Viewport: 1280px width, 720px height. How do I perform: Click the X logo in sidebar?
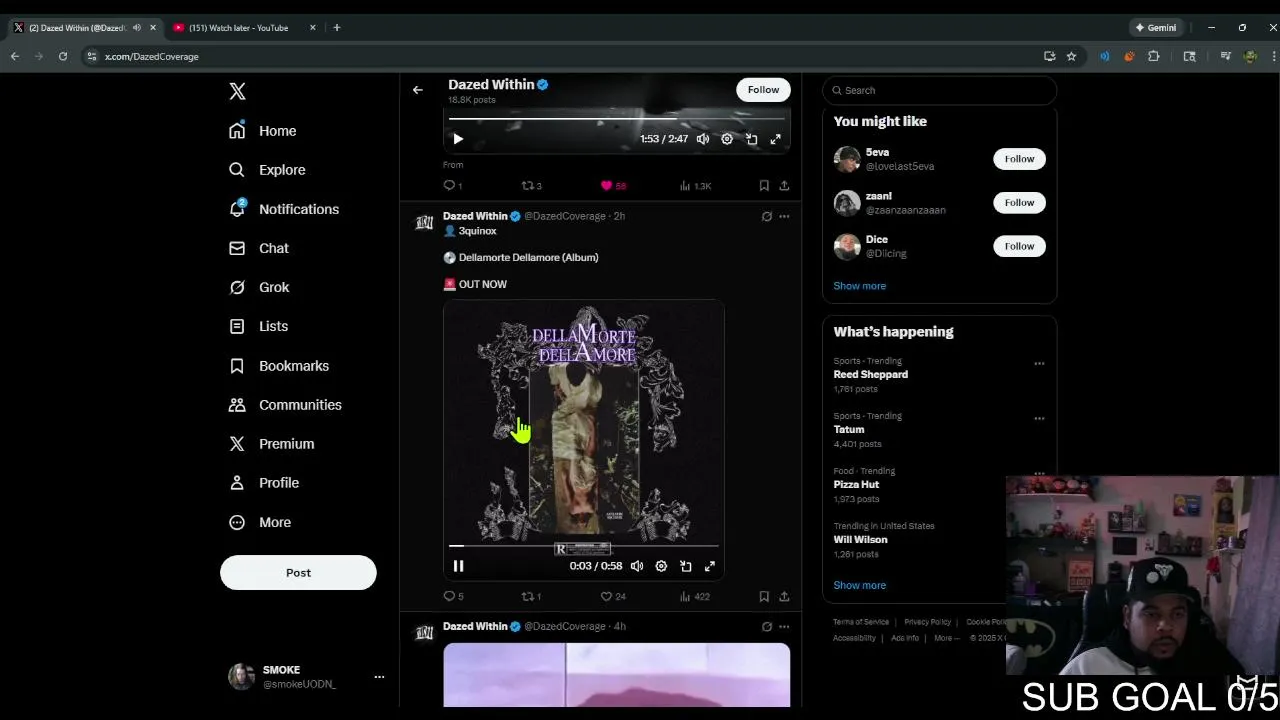pos(237,91)
